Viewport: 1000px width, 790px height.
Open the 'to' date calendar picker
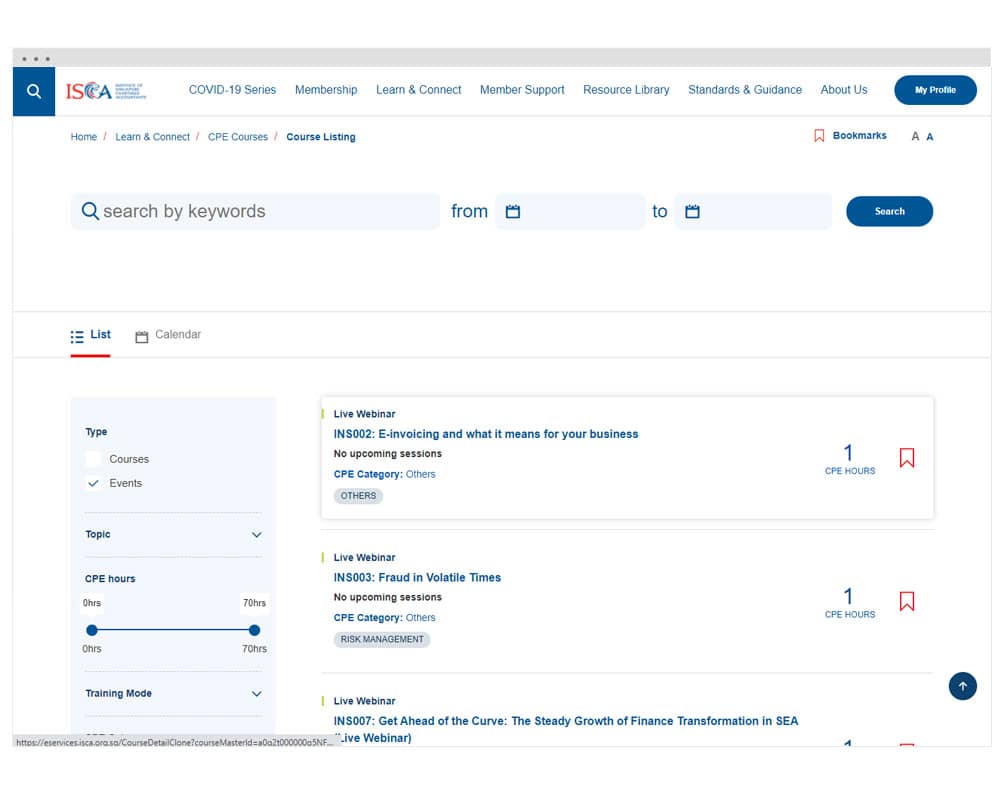click(692, 212)
